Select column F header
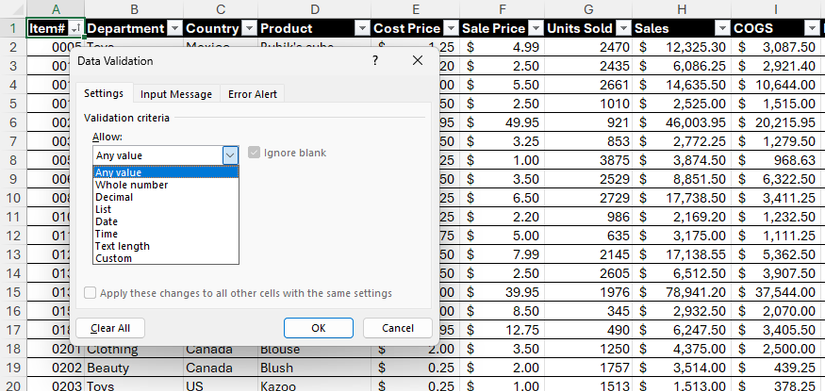The width and height of the screenshot is (825, 391). pos(502,9)
